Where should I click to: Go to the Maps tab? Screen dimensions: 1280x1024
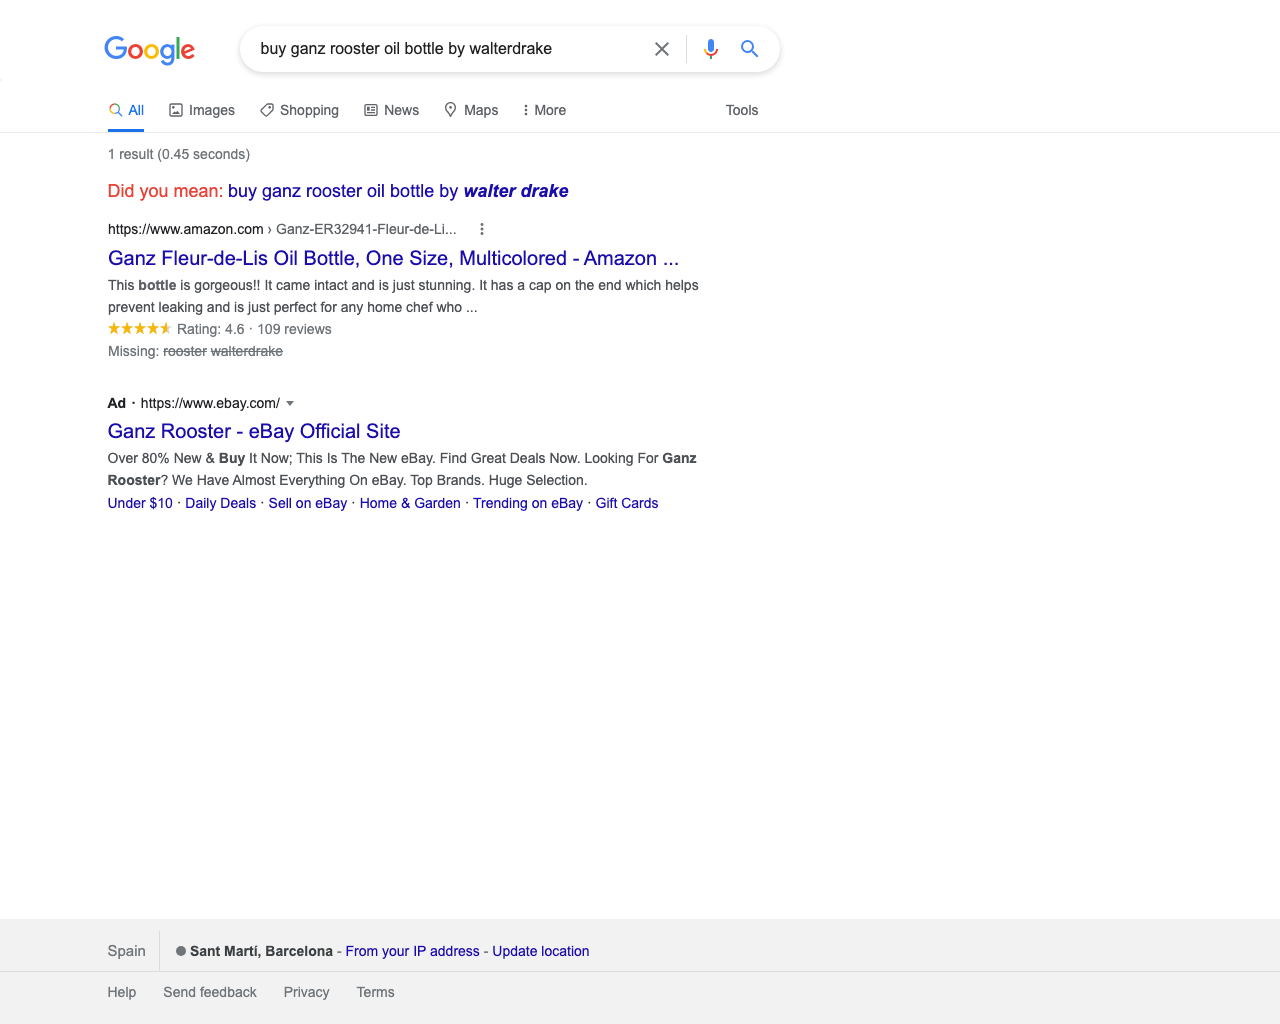[x=471, y=110]
